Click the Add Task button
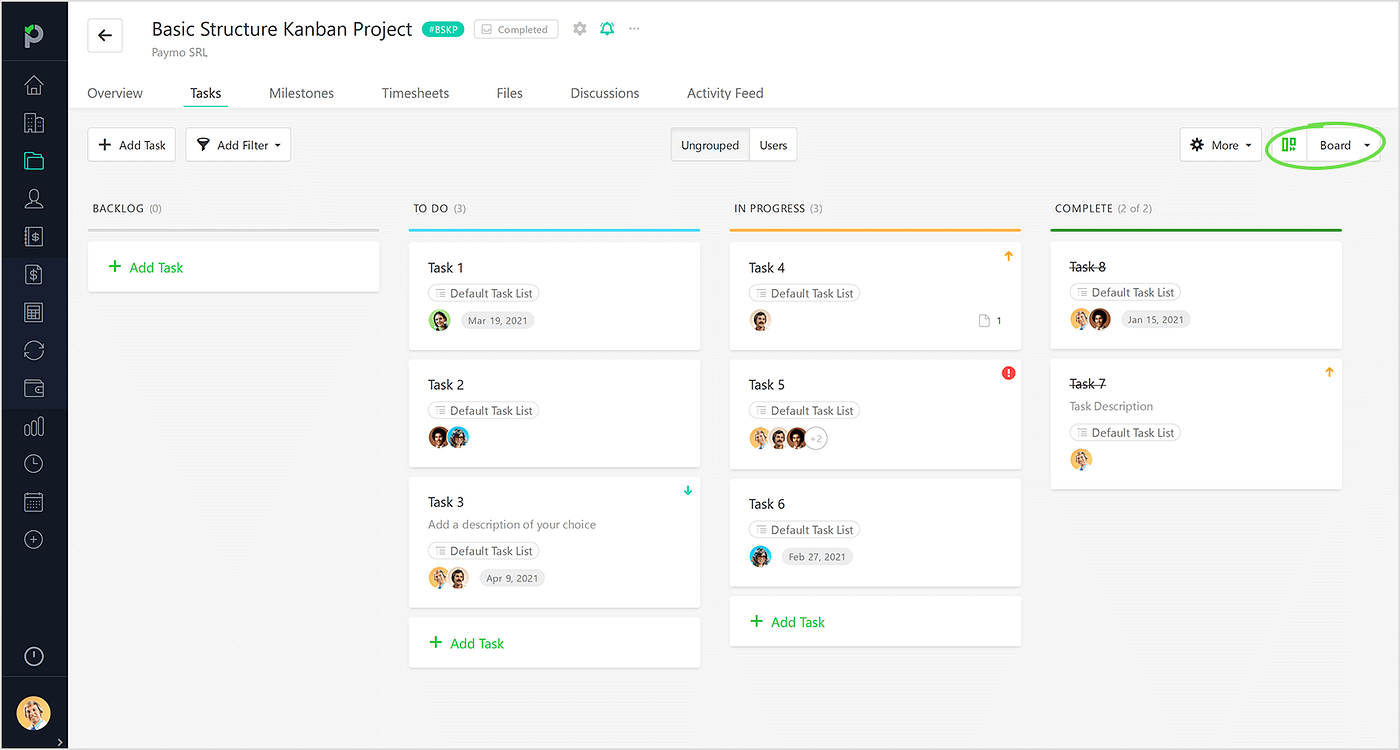The image size is (1400, 750). (131, 144)
